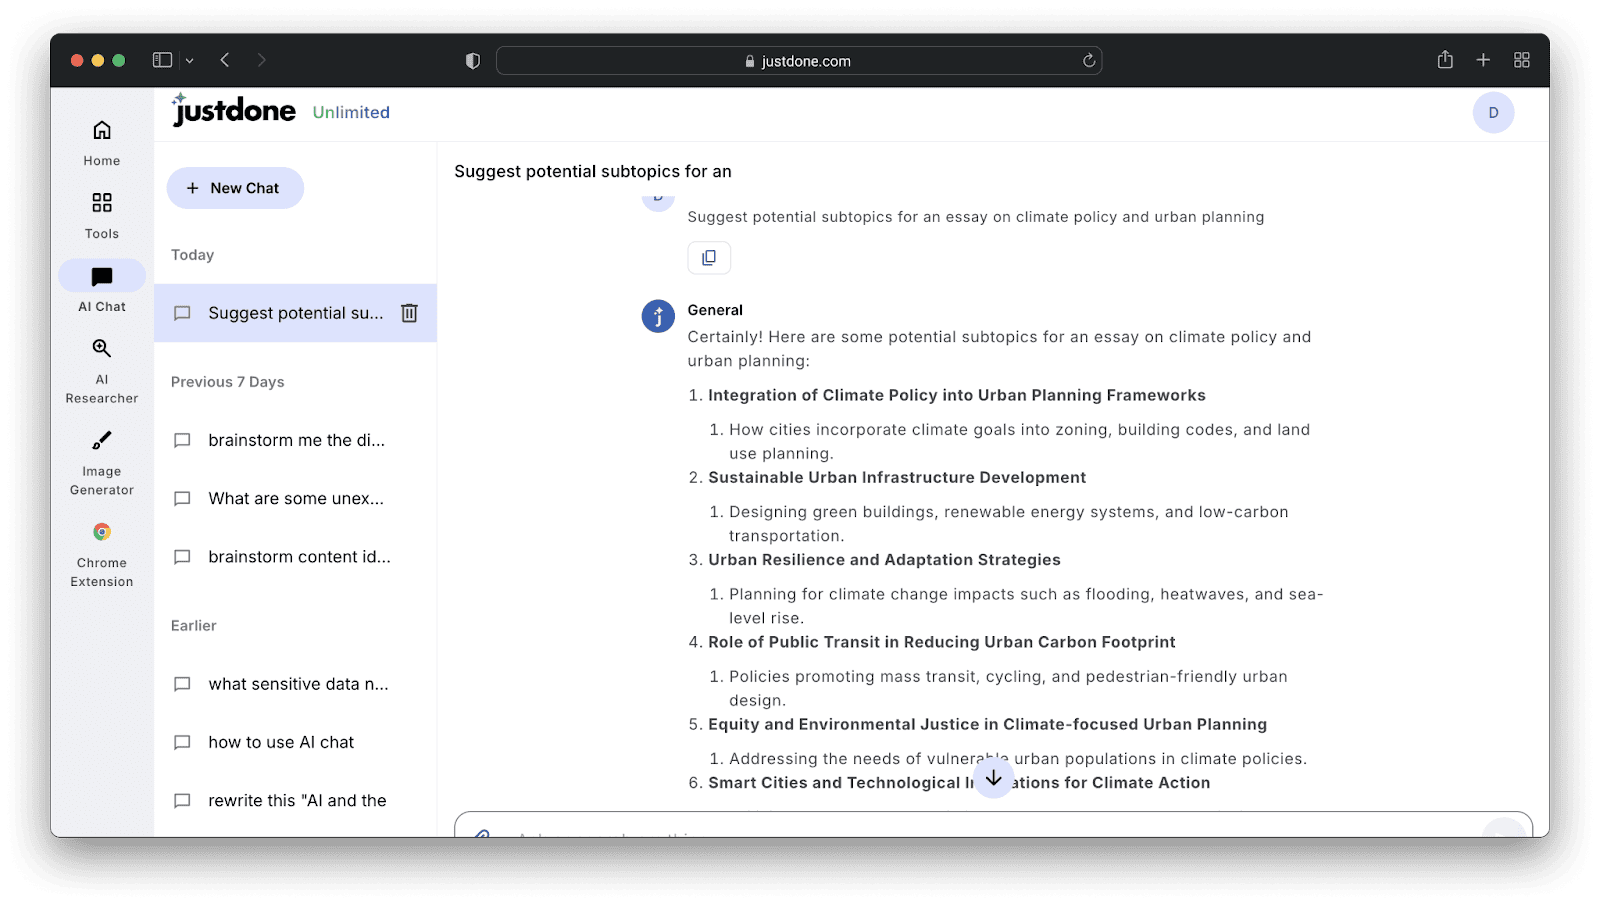Open the browser share icon
The width and height of the screenshot is (1600, 904).
tap(1445, 60)
